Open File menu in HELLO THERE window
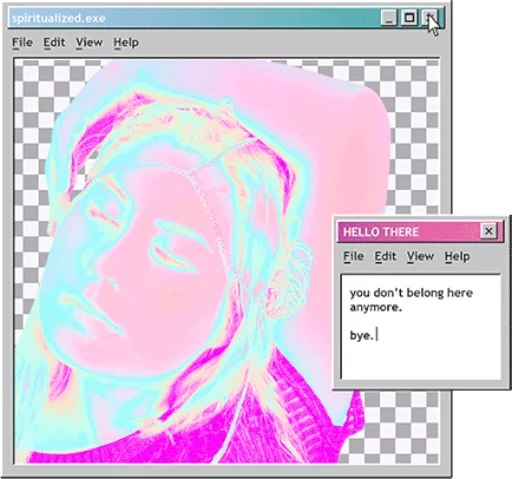Image resolution: width=512 pixels, height=479 pixels. 353,256
